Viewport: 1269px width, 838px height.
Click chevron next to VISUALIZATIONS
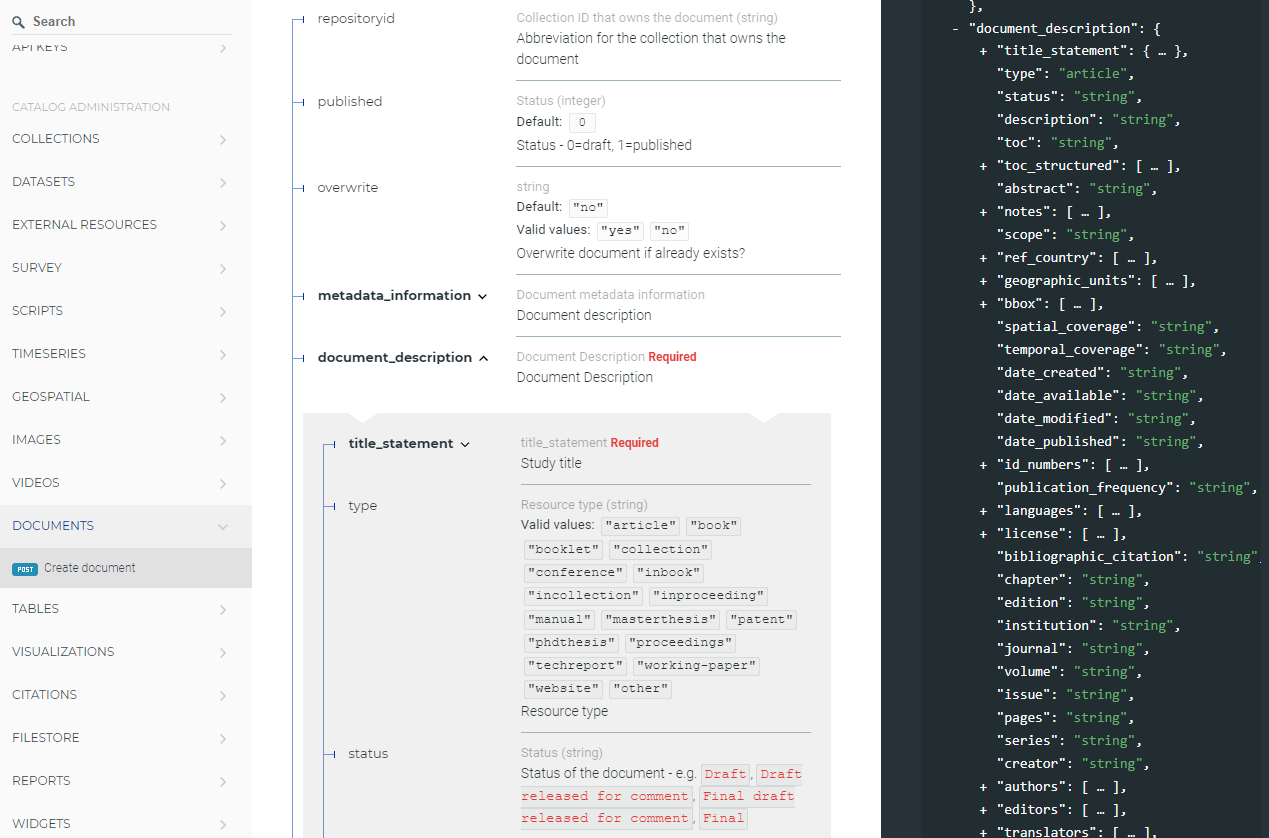(222, 652)
